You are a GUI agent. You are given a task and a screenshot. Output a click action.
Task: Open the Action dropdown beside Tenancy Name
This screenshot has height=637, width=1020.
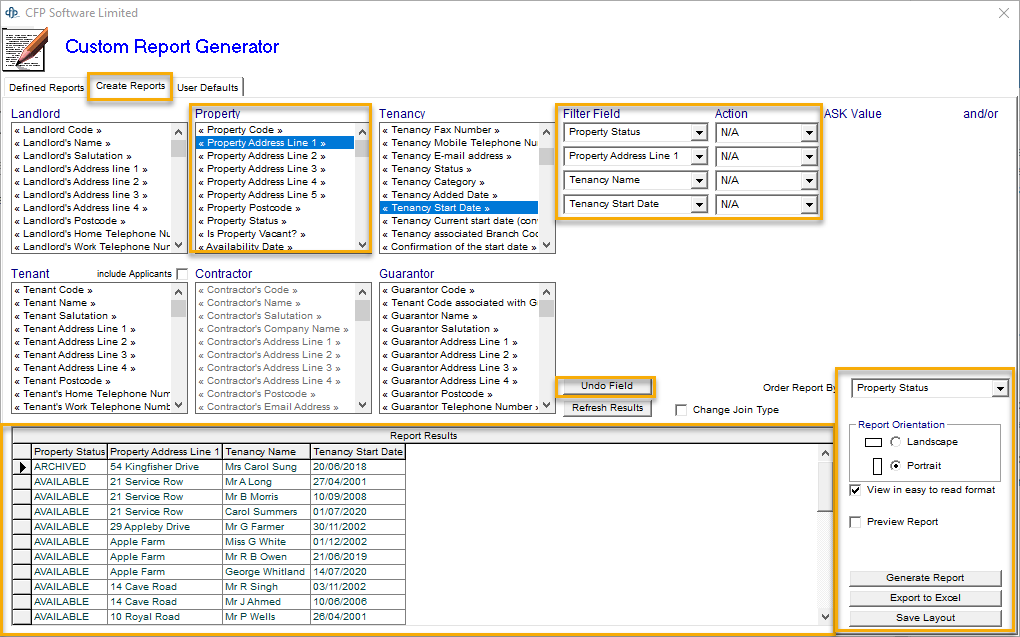[809, 181]
